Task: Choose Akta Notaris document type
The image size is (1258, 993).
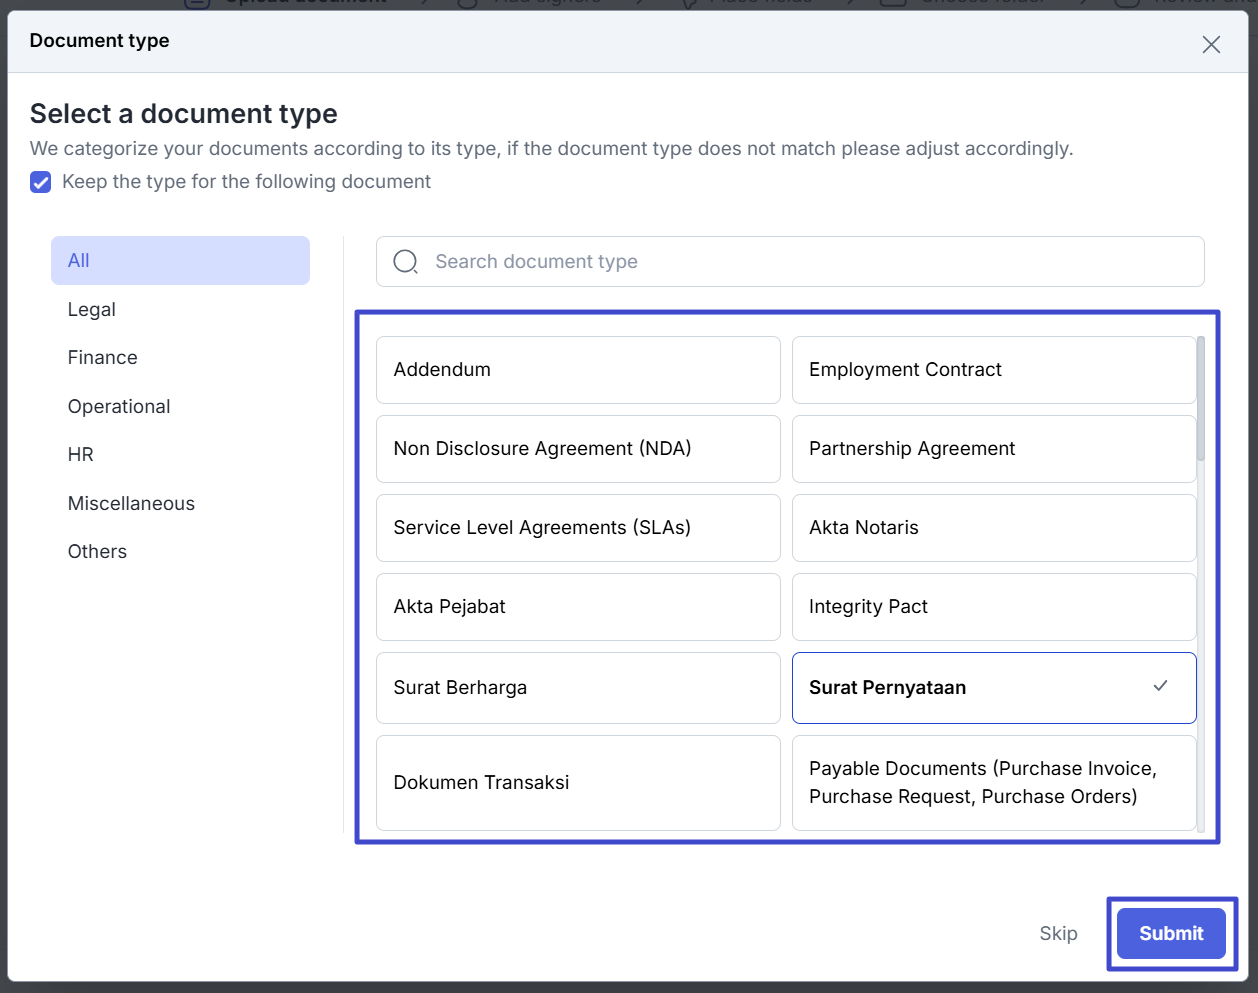Action: [993, 528]
